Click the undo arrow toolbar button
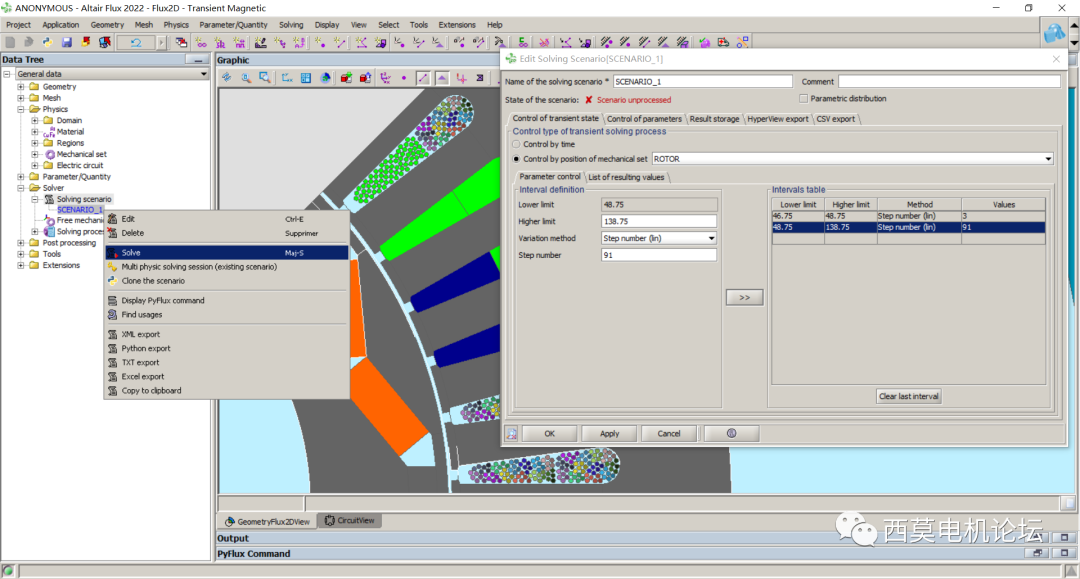The width and height of the screenshot is (1080, 579). tap(134, 42)
